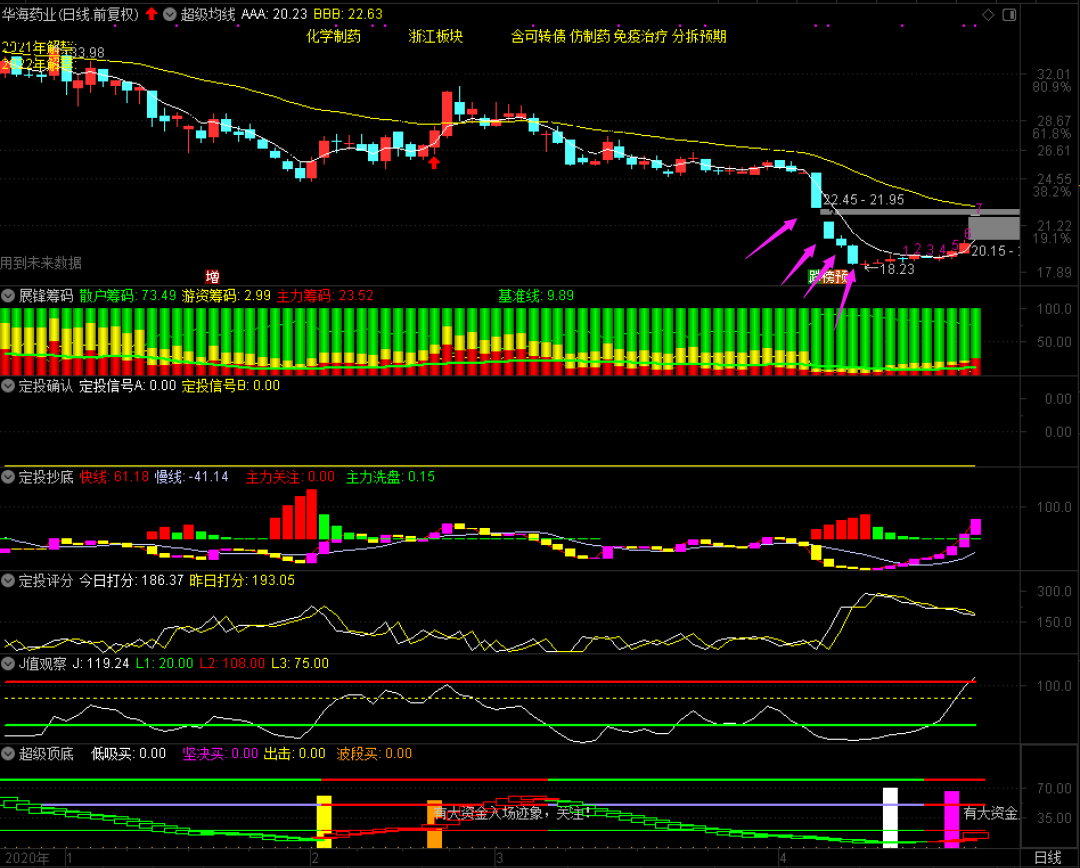This screenshot has width=1080, height=868.
Task: Expand the 定投抄底 indicator menu arrow
Action: [8, 477]
